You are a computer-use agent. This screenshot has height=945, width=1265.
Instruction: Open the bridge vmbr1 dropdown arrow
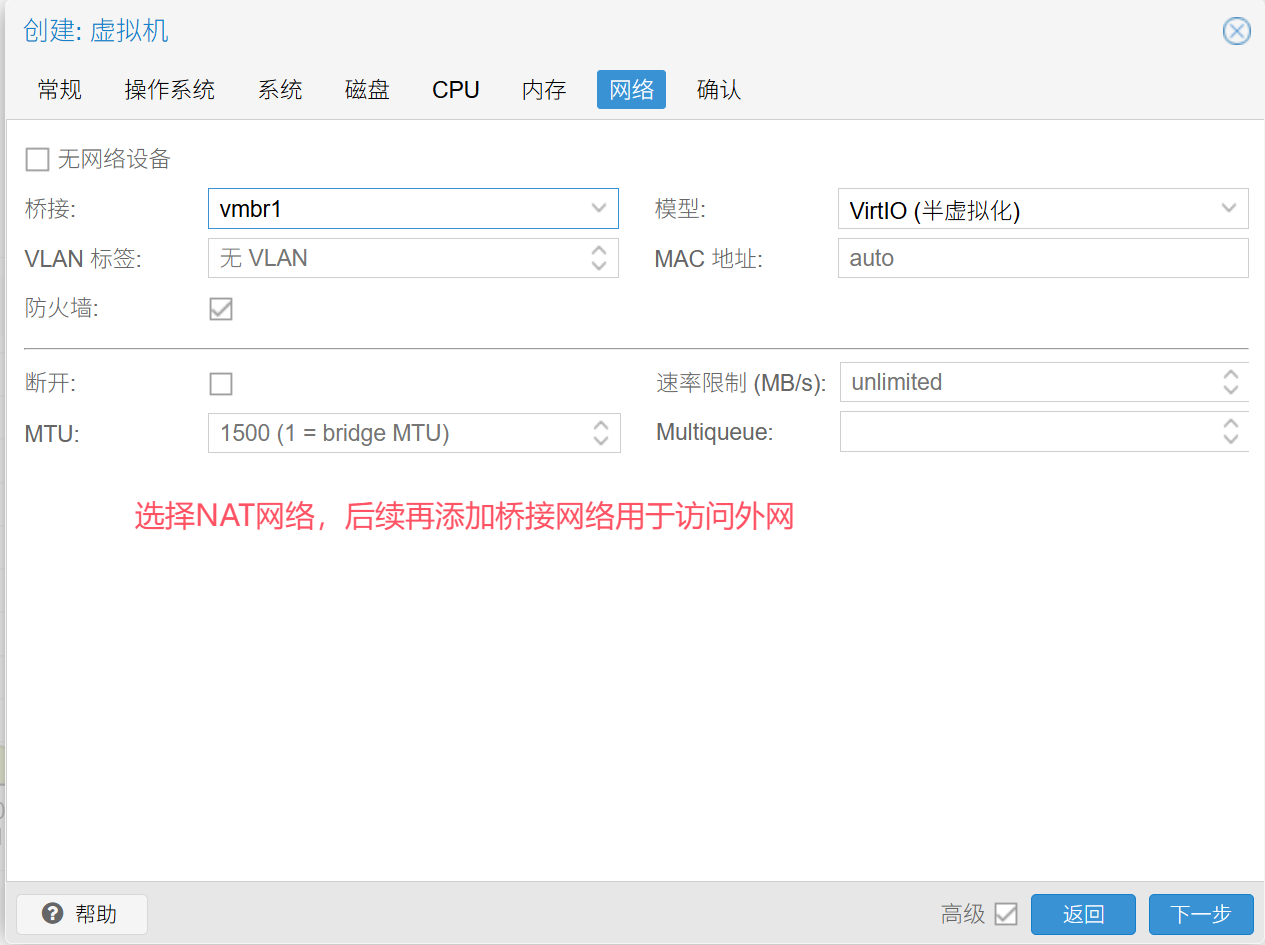pyautogui.click(x=599, y=209)
